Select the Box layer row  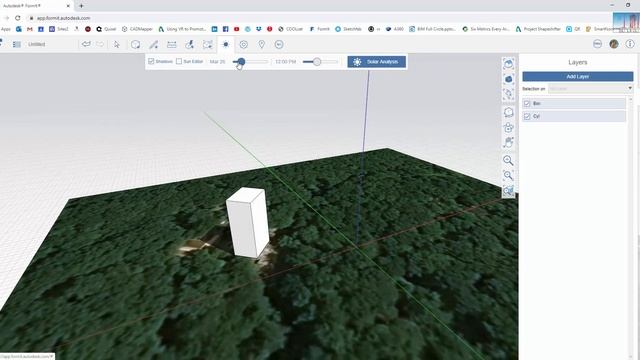(x=574, y=103)
